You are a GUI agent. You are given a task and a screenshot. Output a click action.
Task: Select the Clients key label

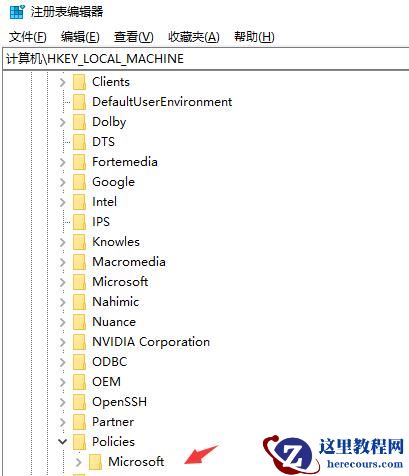pyautogui.click(x=111, y=82)
